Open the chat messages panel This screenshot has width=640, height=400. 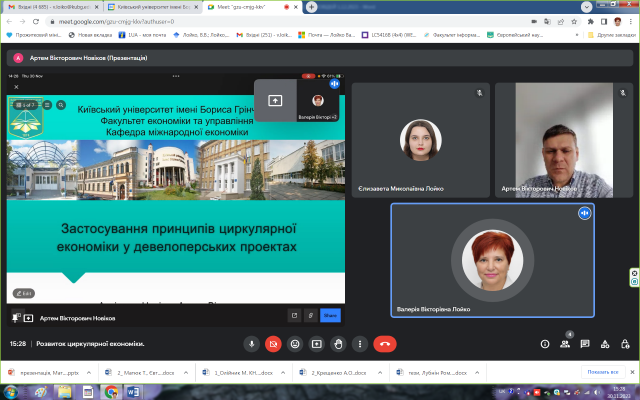pyautogui.click(x=584, y=343)
